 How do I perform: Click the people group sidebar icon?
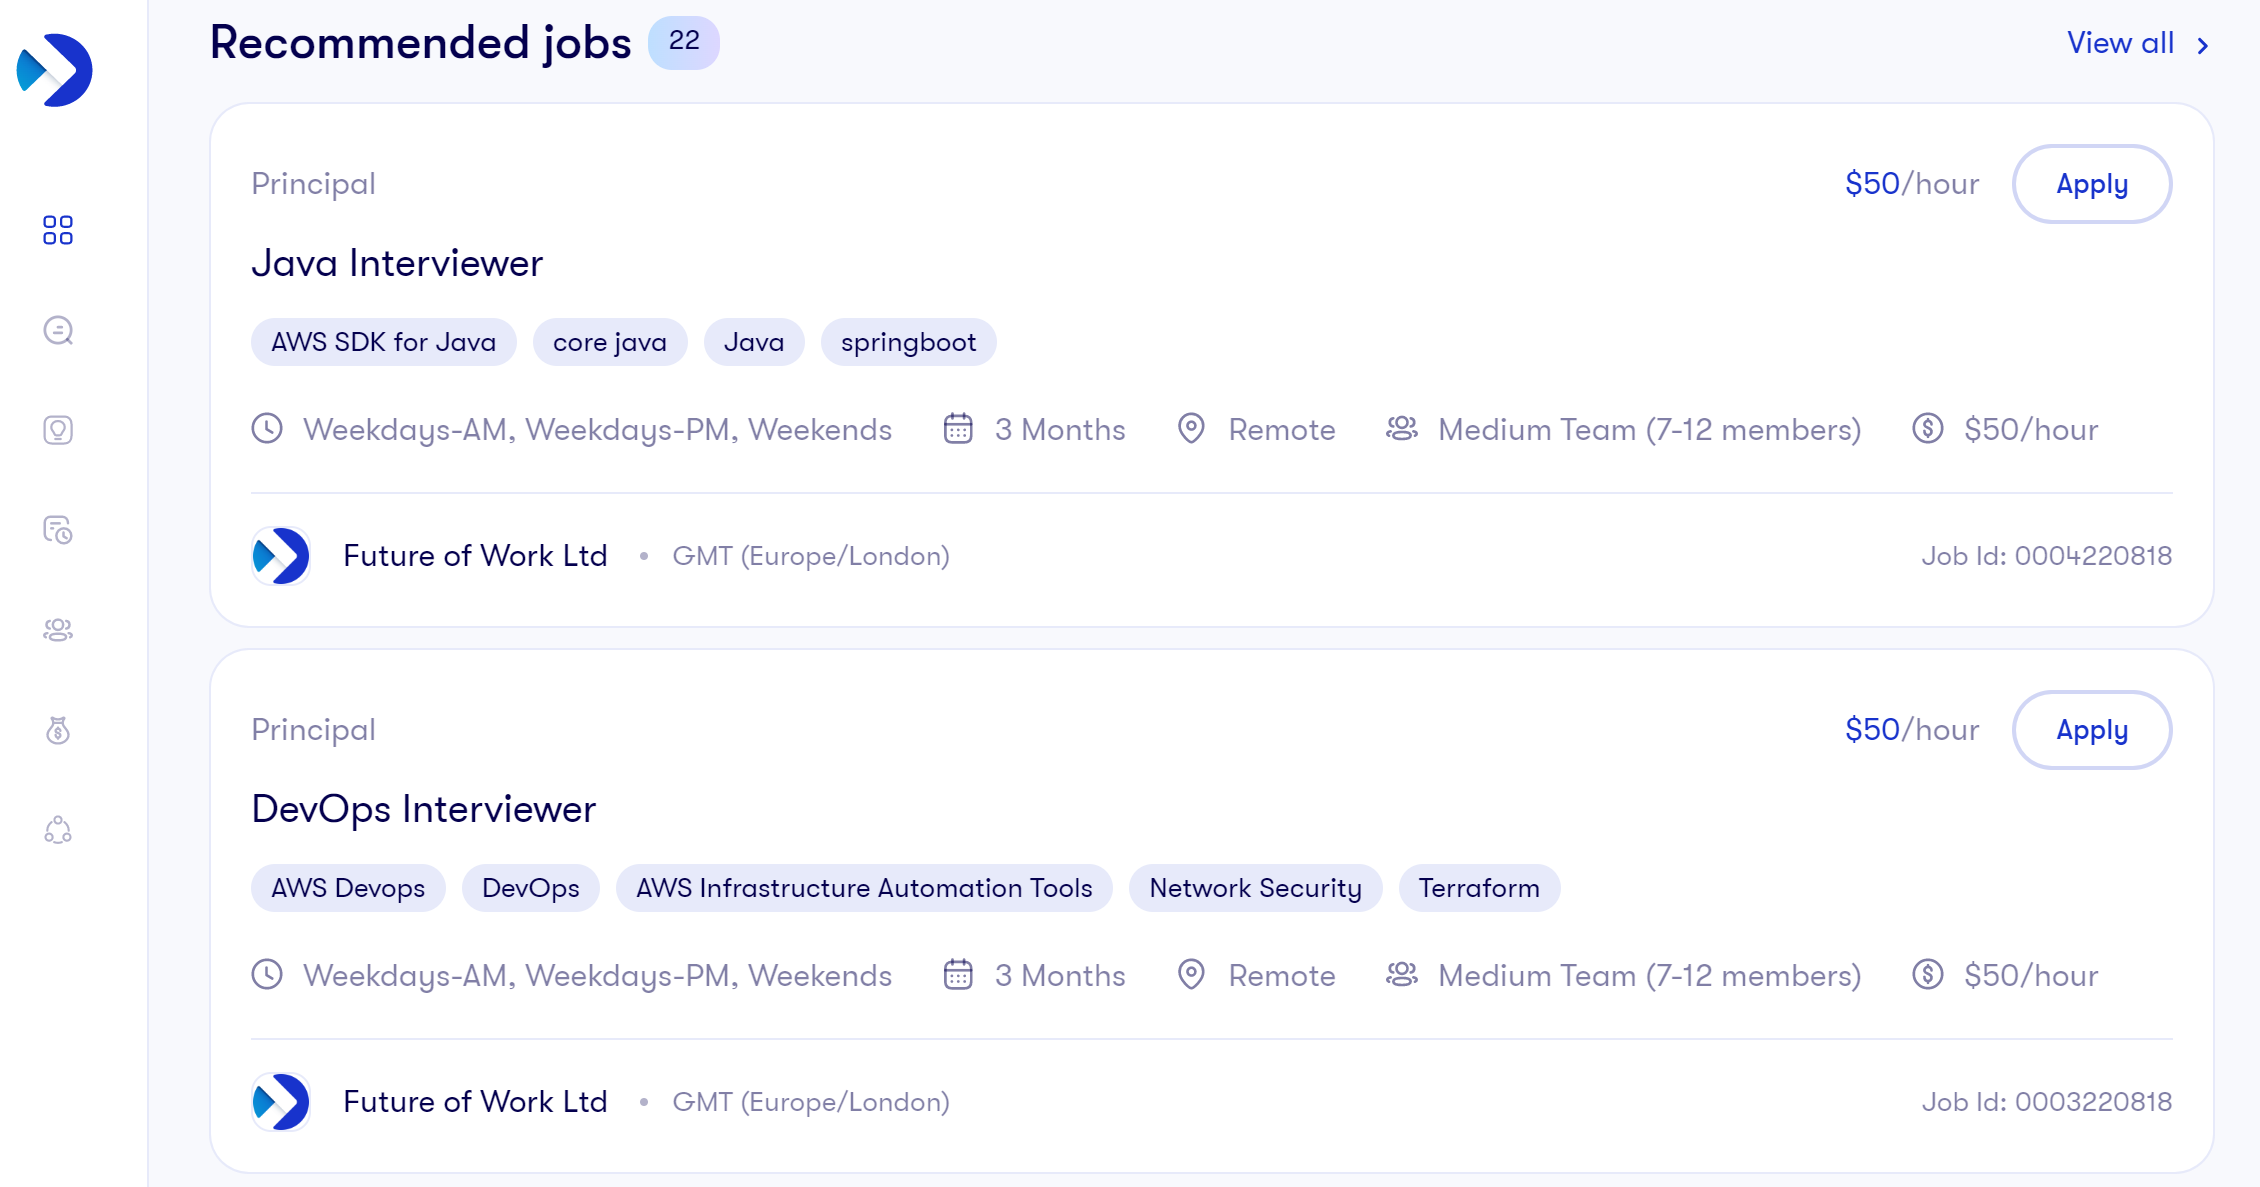pos(58,630)
